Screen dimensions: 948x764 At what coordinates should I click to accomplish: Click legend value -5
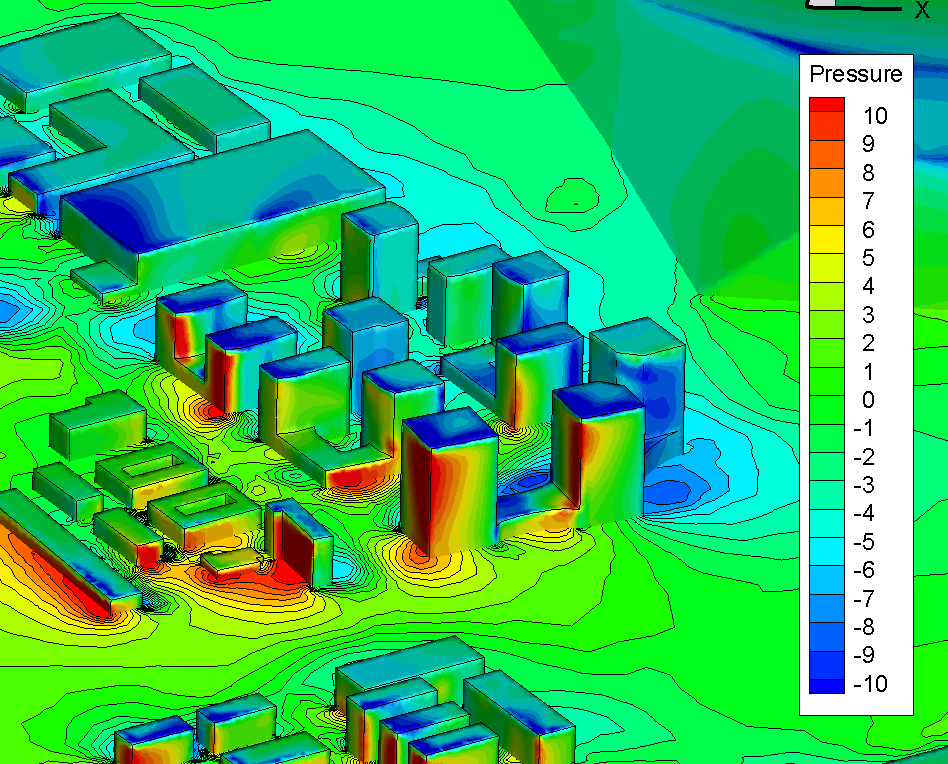(864, 542)
